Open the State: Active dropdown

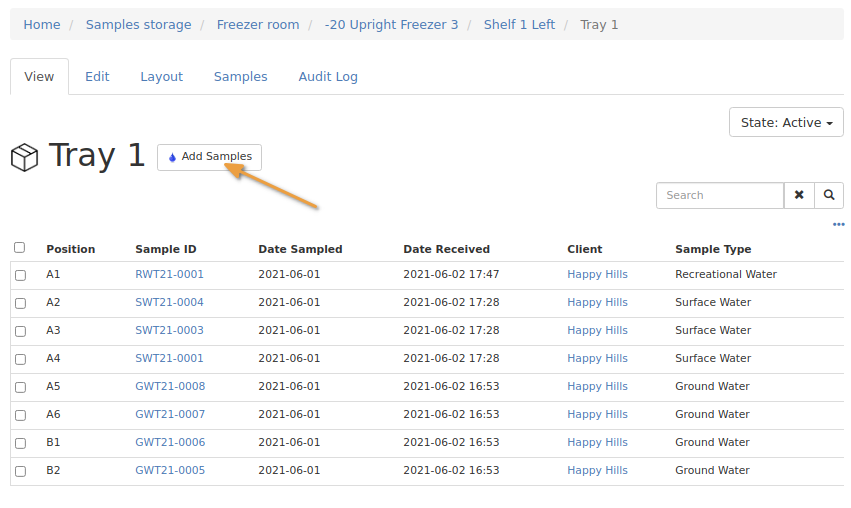coord(786,123)
